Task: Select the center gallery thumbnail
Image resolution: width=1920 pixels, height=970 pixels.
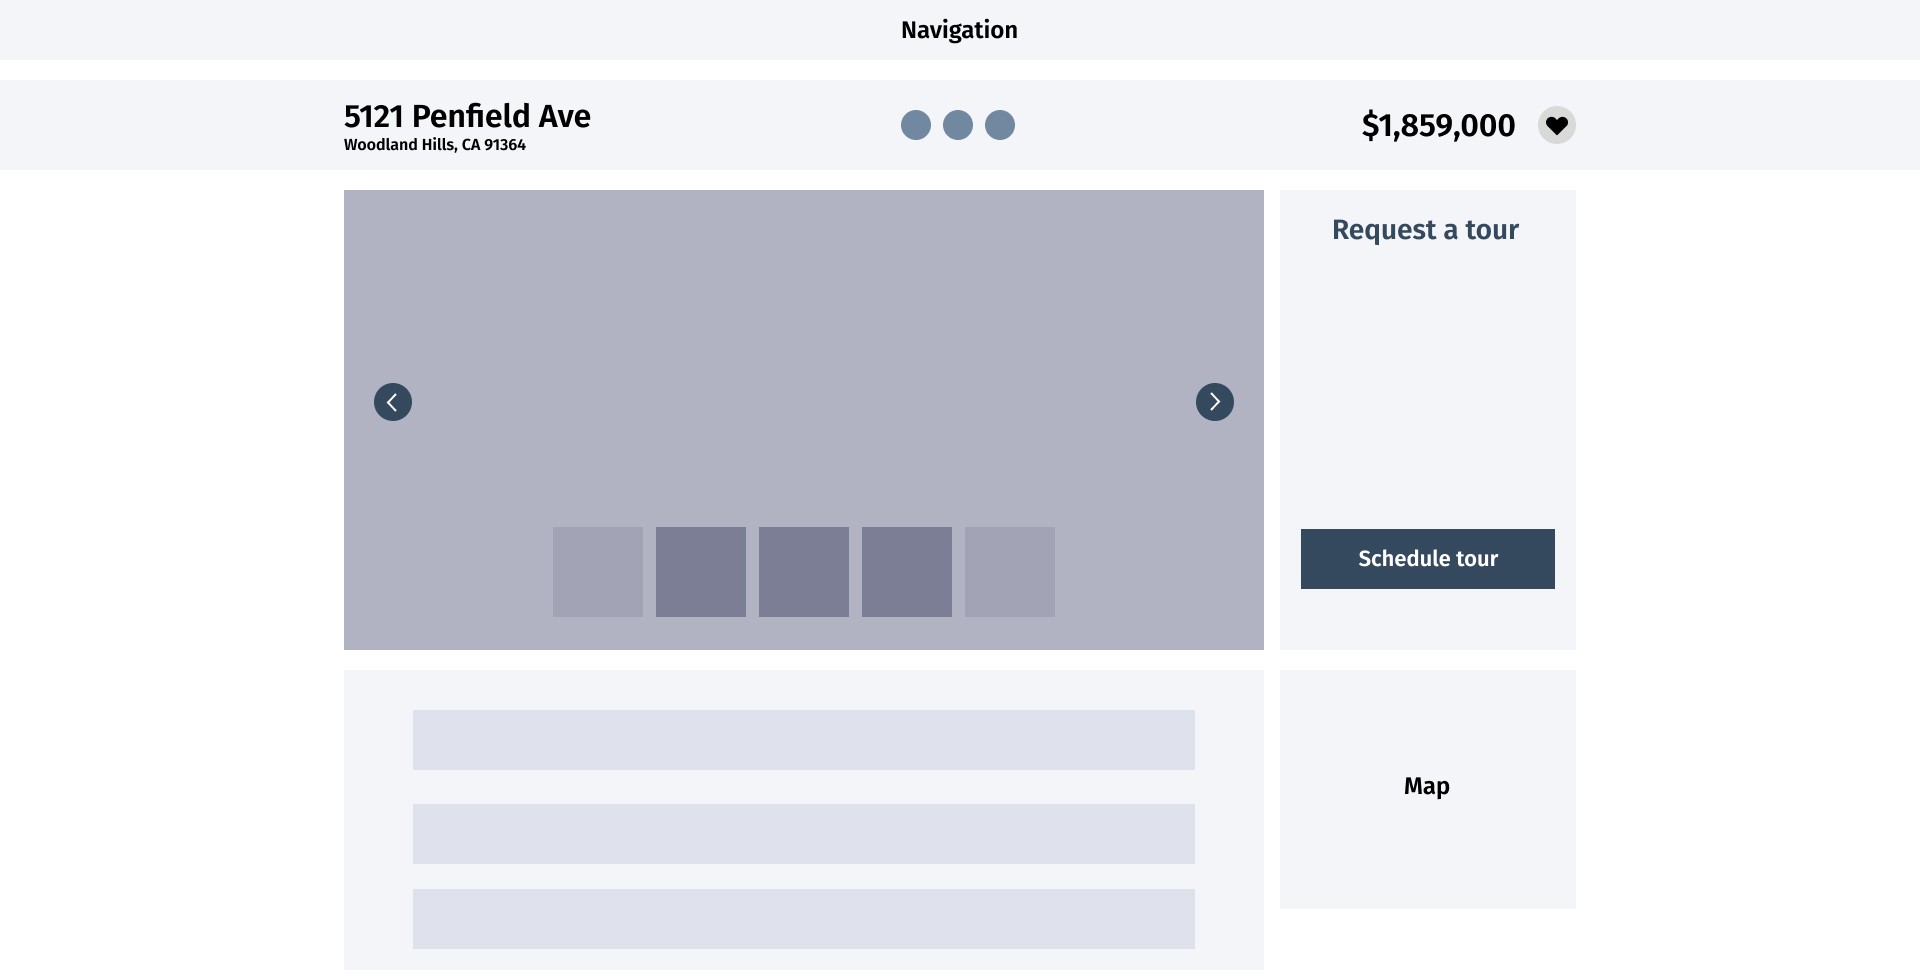Action: [804, 572]
